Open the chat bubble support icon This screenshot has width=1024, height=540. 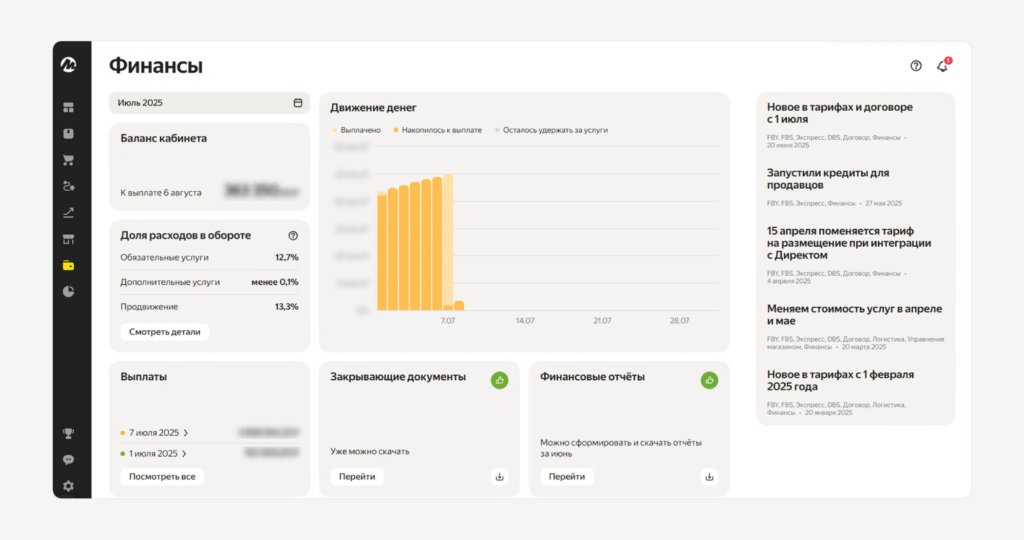click(x=69, y=460)
